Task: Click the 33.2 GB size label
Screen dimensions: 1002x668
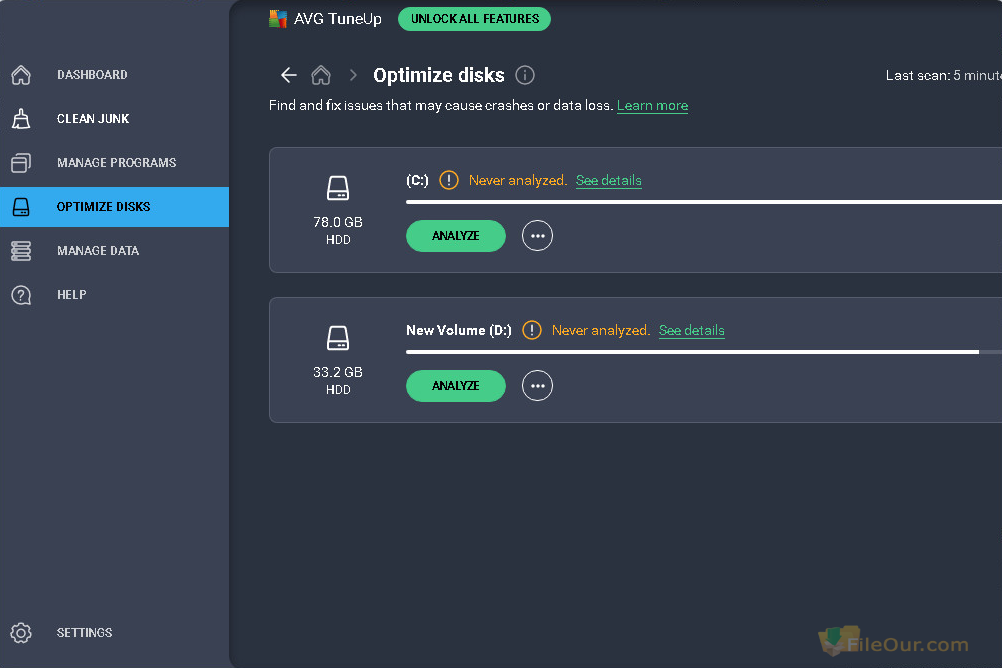Action: tap(338, 372)
